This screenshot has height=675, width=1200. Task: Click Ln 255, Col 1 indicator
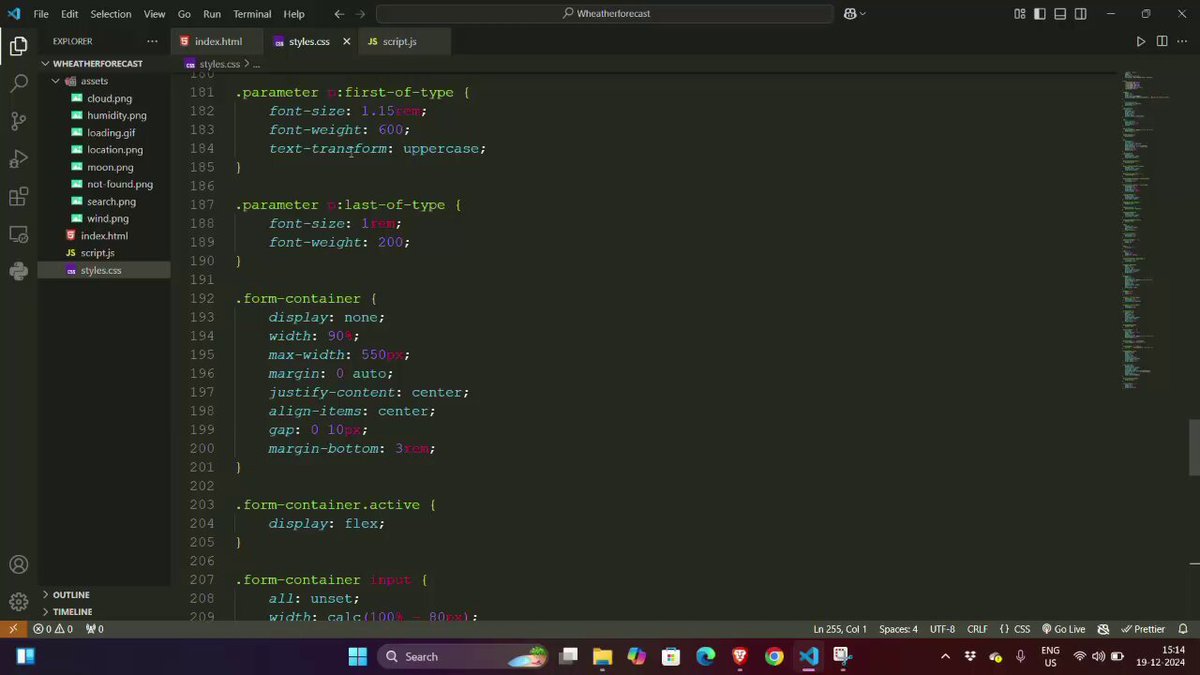840,629
